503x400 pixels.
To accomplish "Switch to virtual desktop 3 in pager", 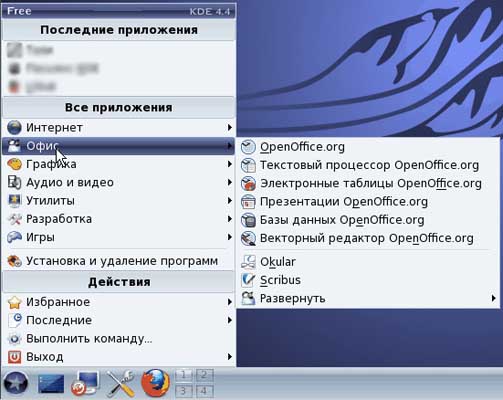I will pos(183,391).
